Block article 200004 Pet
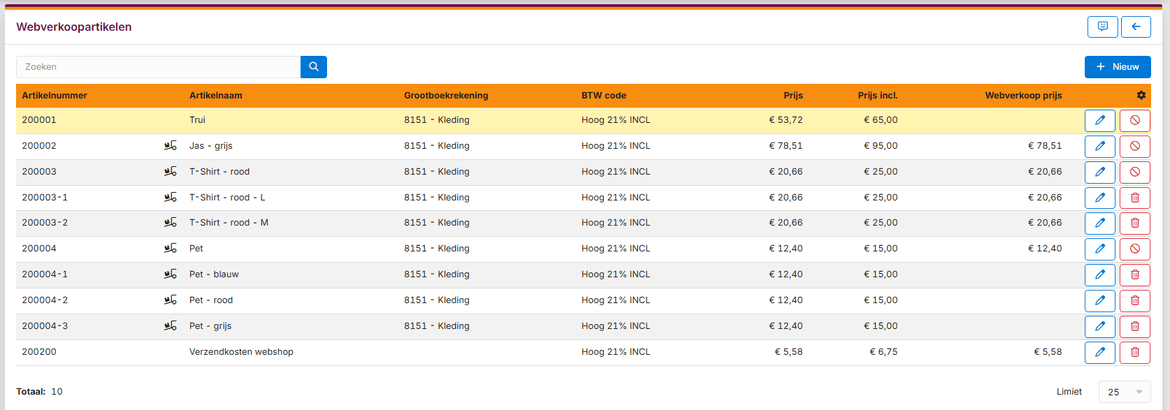The height and width of the screenshot is (410, 1170). [x=1135, y=249]
